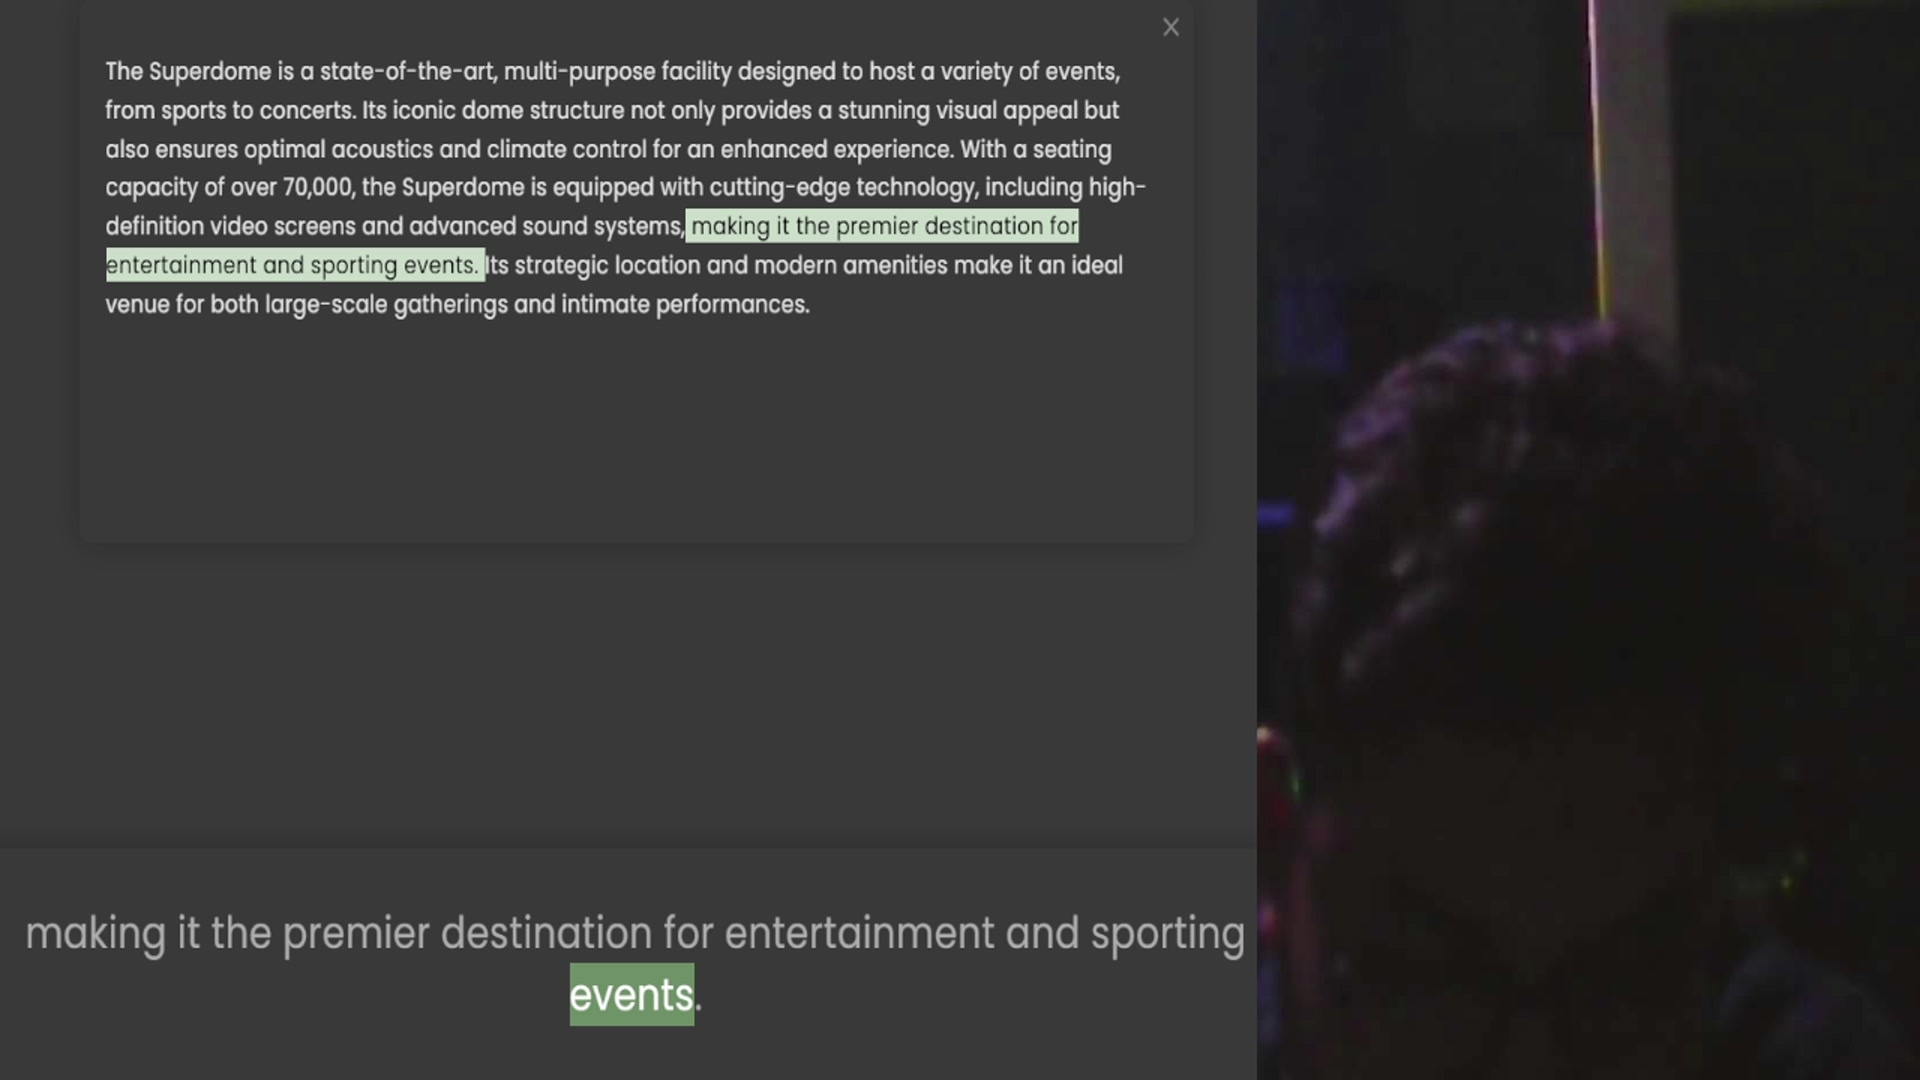The width and height of the screenshot is (1920, 1080).
Task: Click "strategic location" after the highlighted sentence
Action: point(607,266)
